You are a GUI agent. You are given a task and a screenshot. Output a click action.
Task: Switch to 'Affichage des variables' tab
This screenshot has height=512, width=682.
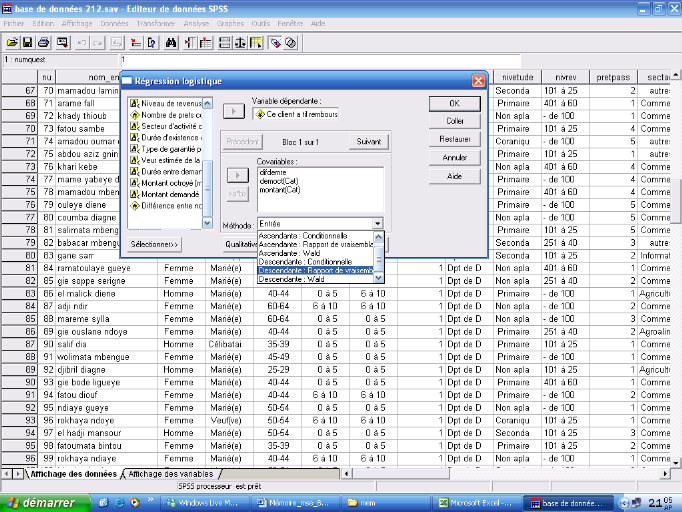pyautogui.click(x=169, y=474)
